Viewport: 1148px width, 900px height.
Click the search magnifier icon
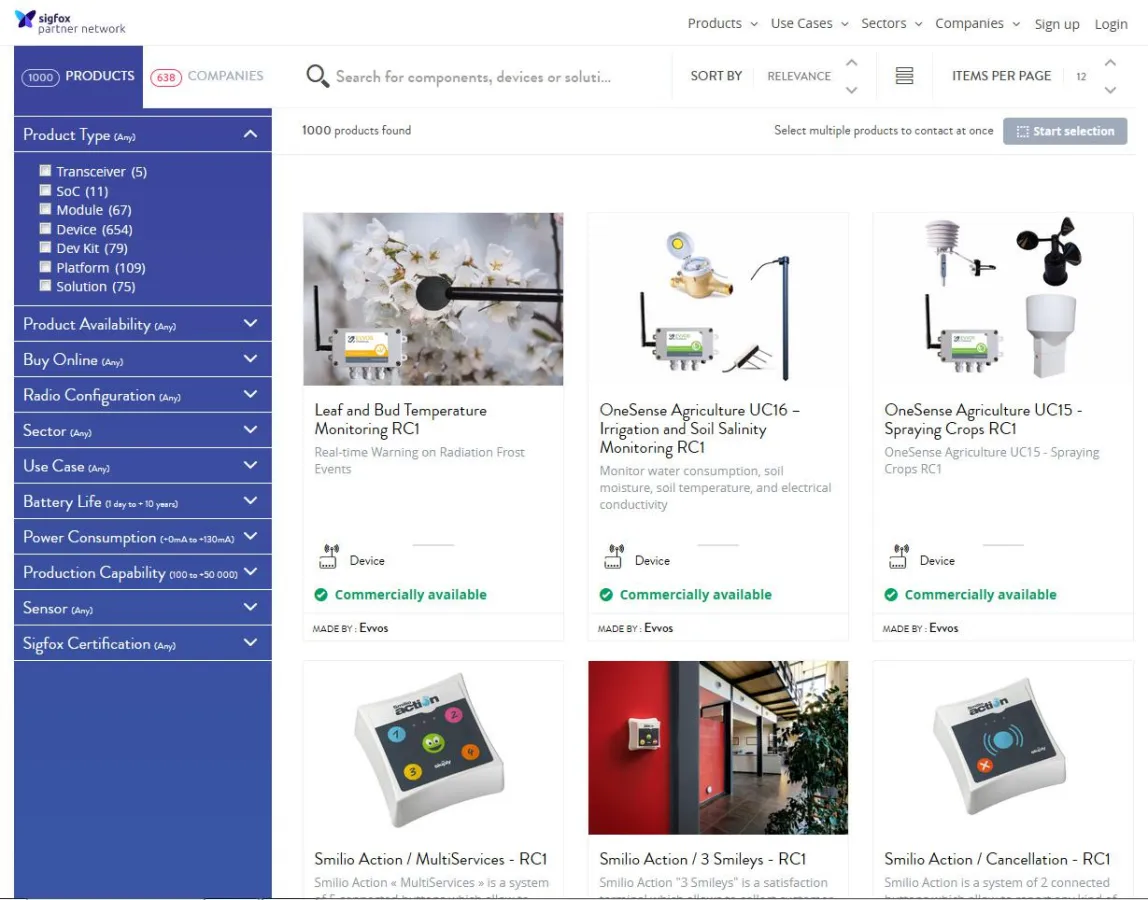317,75
